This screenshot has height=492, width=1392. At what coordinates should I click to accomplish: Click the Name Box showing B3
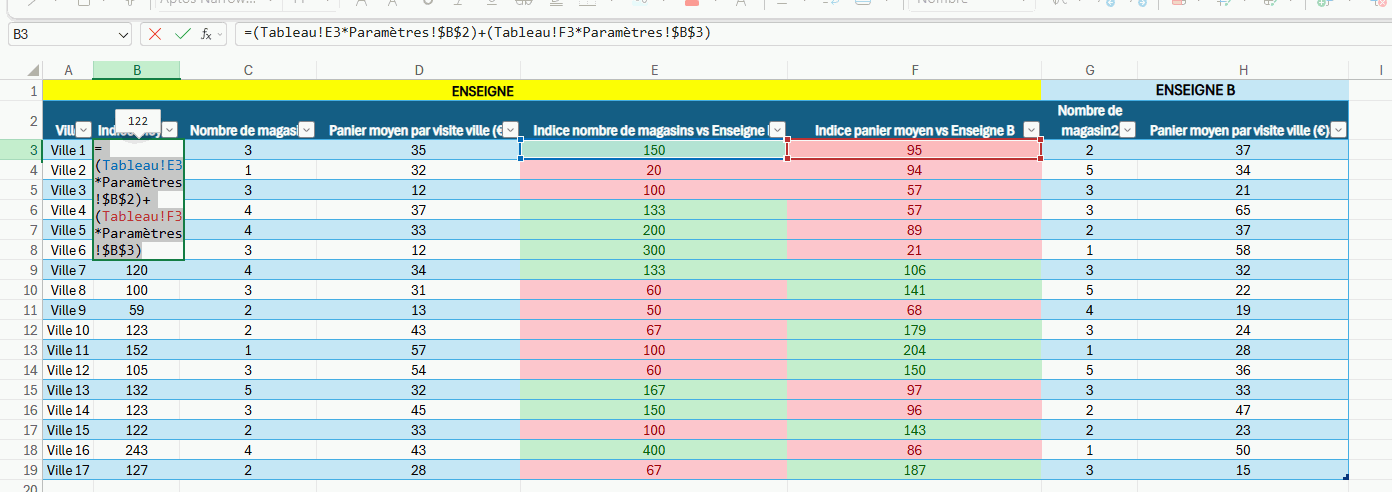(x=60, y=34)
